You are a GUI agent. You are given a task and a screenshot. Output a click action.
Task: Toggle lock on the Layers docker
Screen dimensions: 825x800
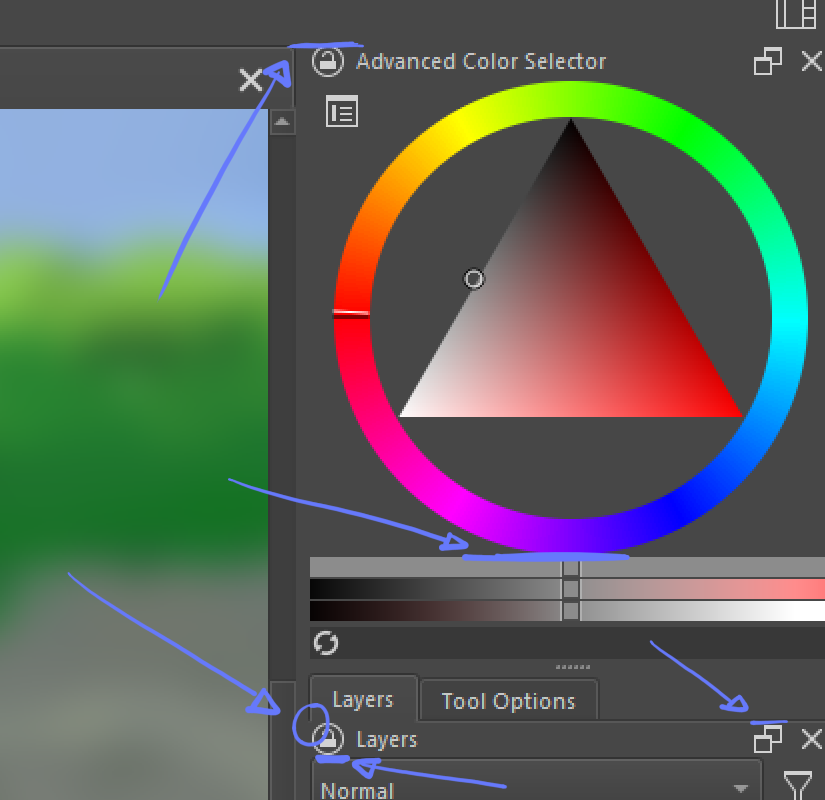pyautogui.click(x=328, y=739)
